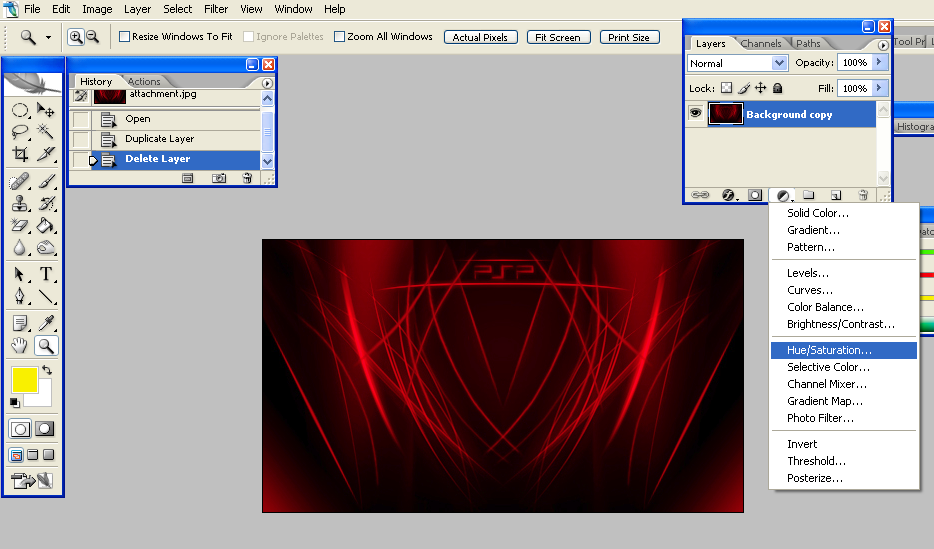This screenshot has height=549, width=934.
Task: Open the Opacity slider arrow
Action: pos(879,63)
